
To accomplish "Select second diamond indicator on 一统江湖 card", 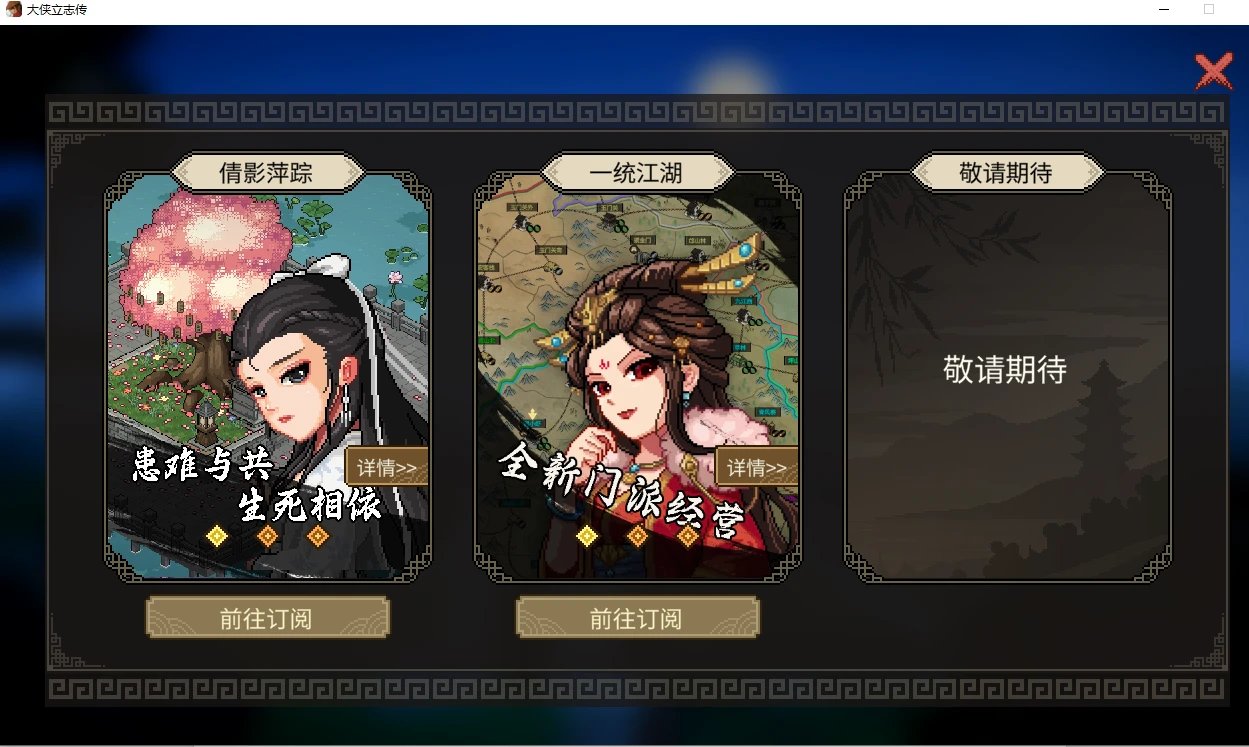I will (637, 536).
